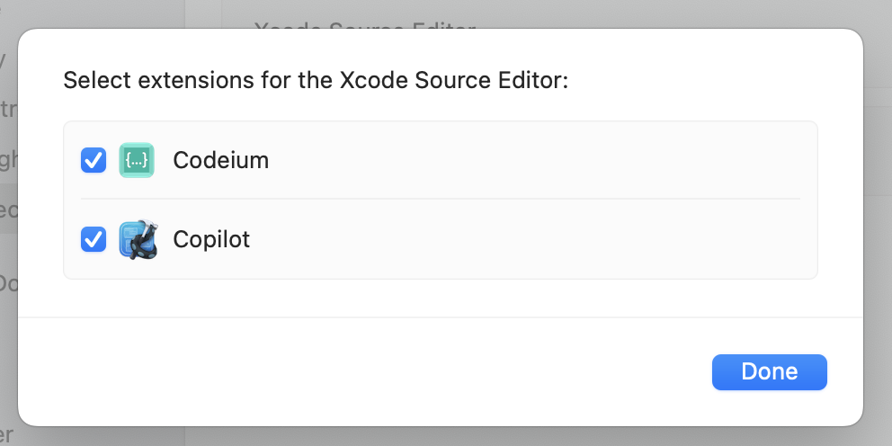Click the Copilot Xcode hammer icon

click(x=138, y=240)
